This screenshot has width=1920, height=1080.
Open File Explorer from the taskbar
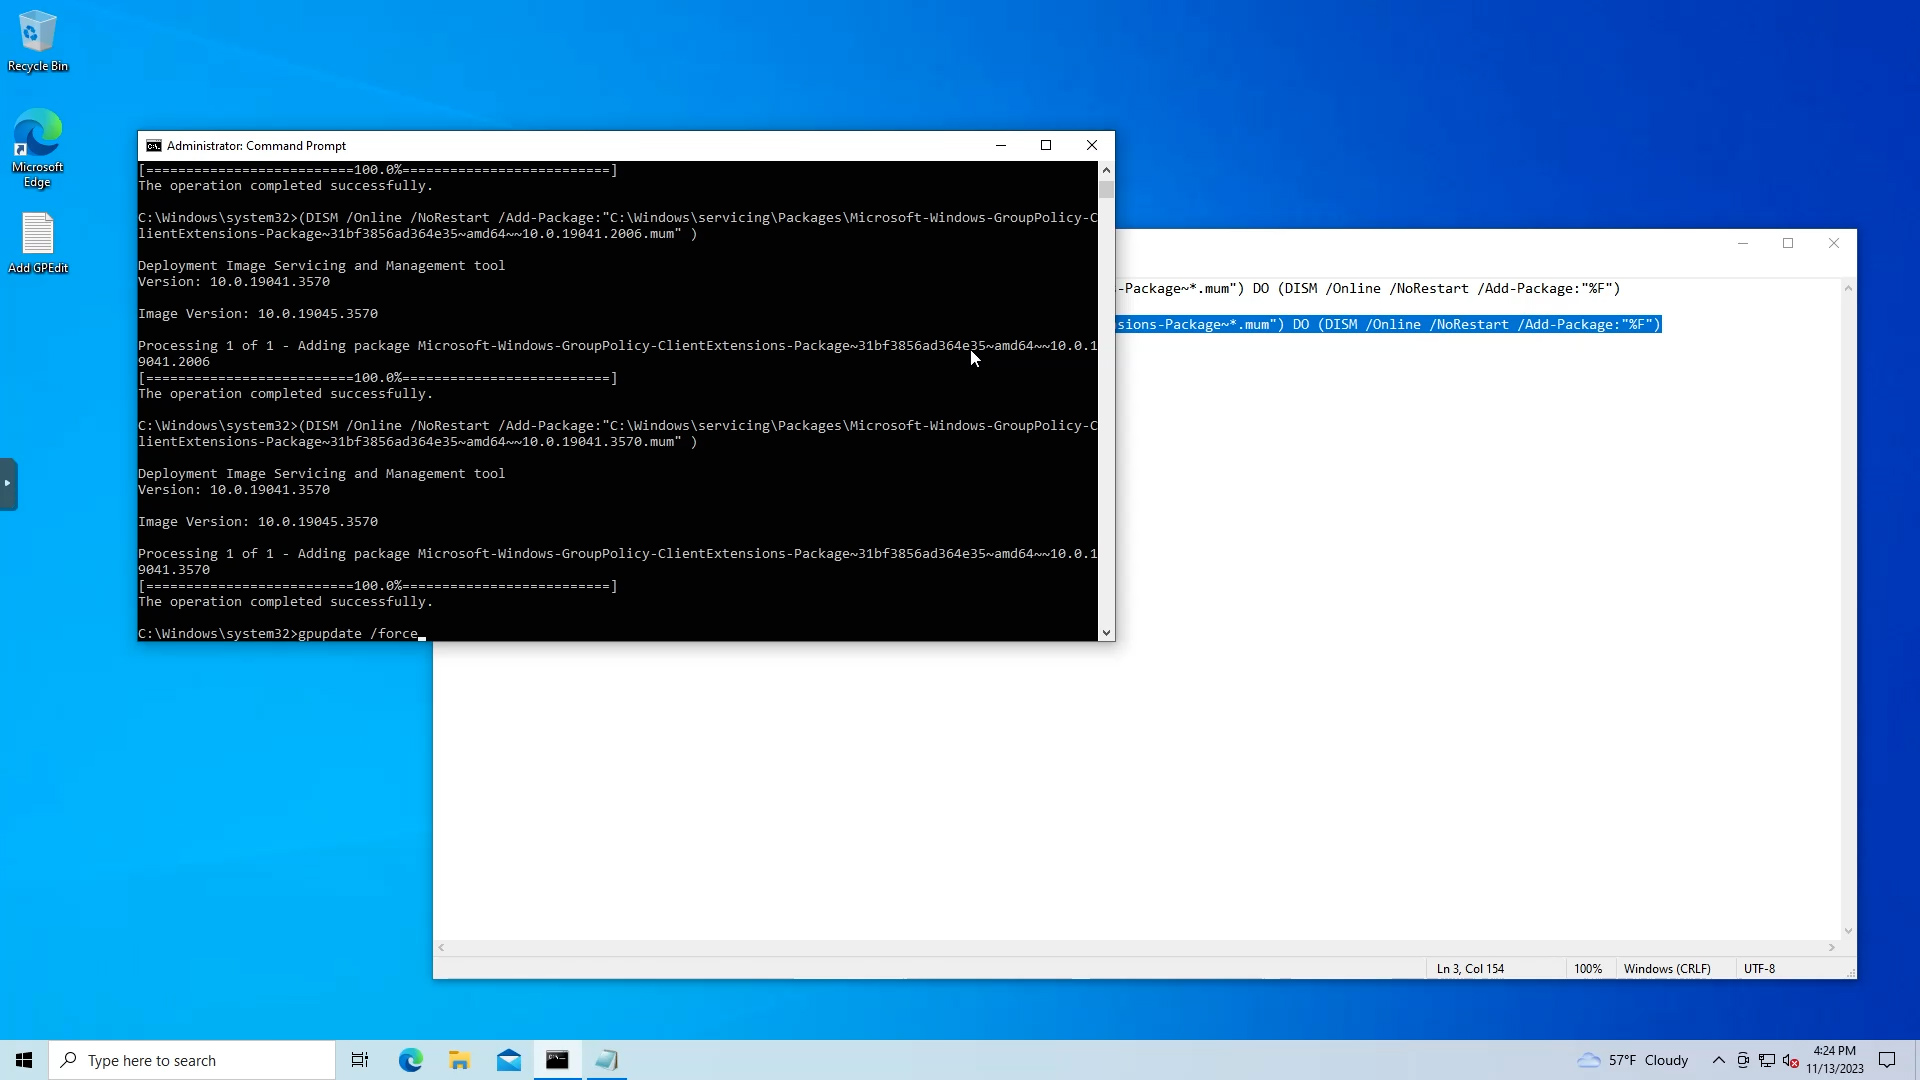459,1060
